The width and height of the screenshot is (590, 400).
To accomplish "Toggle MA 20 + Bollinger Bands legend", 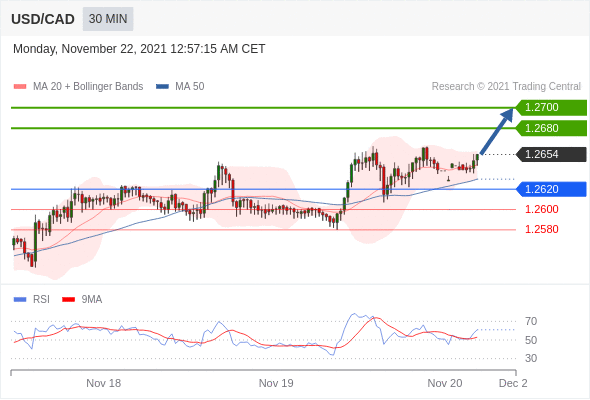I will (x=78, y=87).
